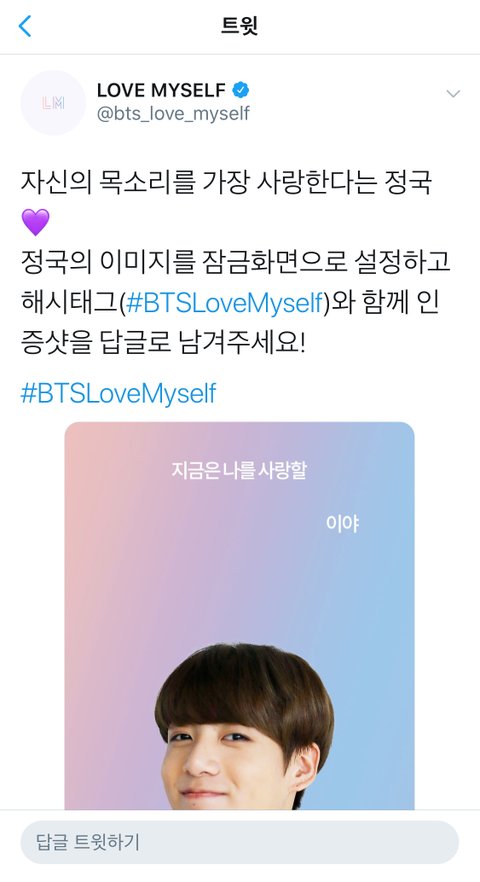Open the @bts_love_myself handle
This screenshot has width=480, height=882.
[173, 114]
